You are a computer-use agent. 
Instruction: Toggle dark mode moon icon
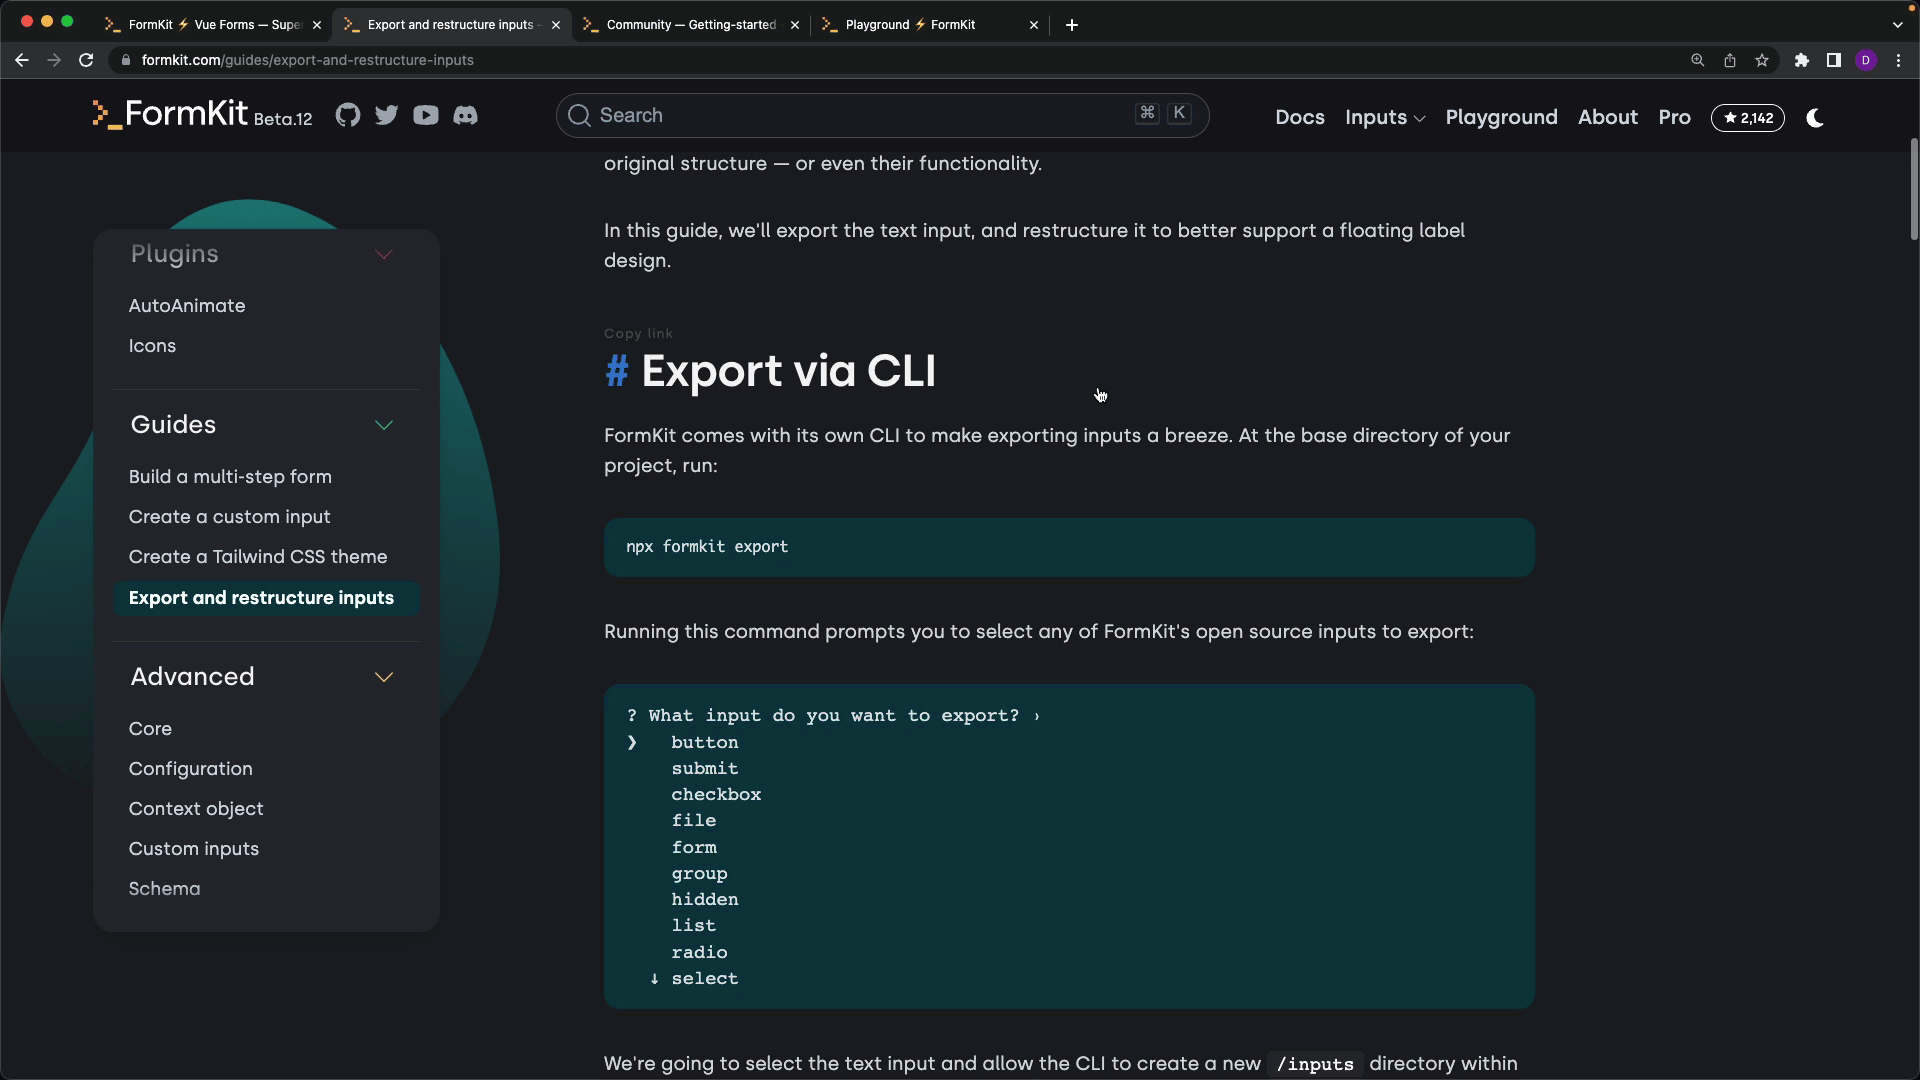point(1815,118)
